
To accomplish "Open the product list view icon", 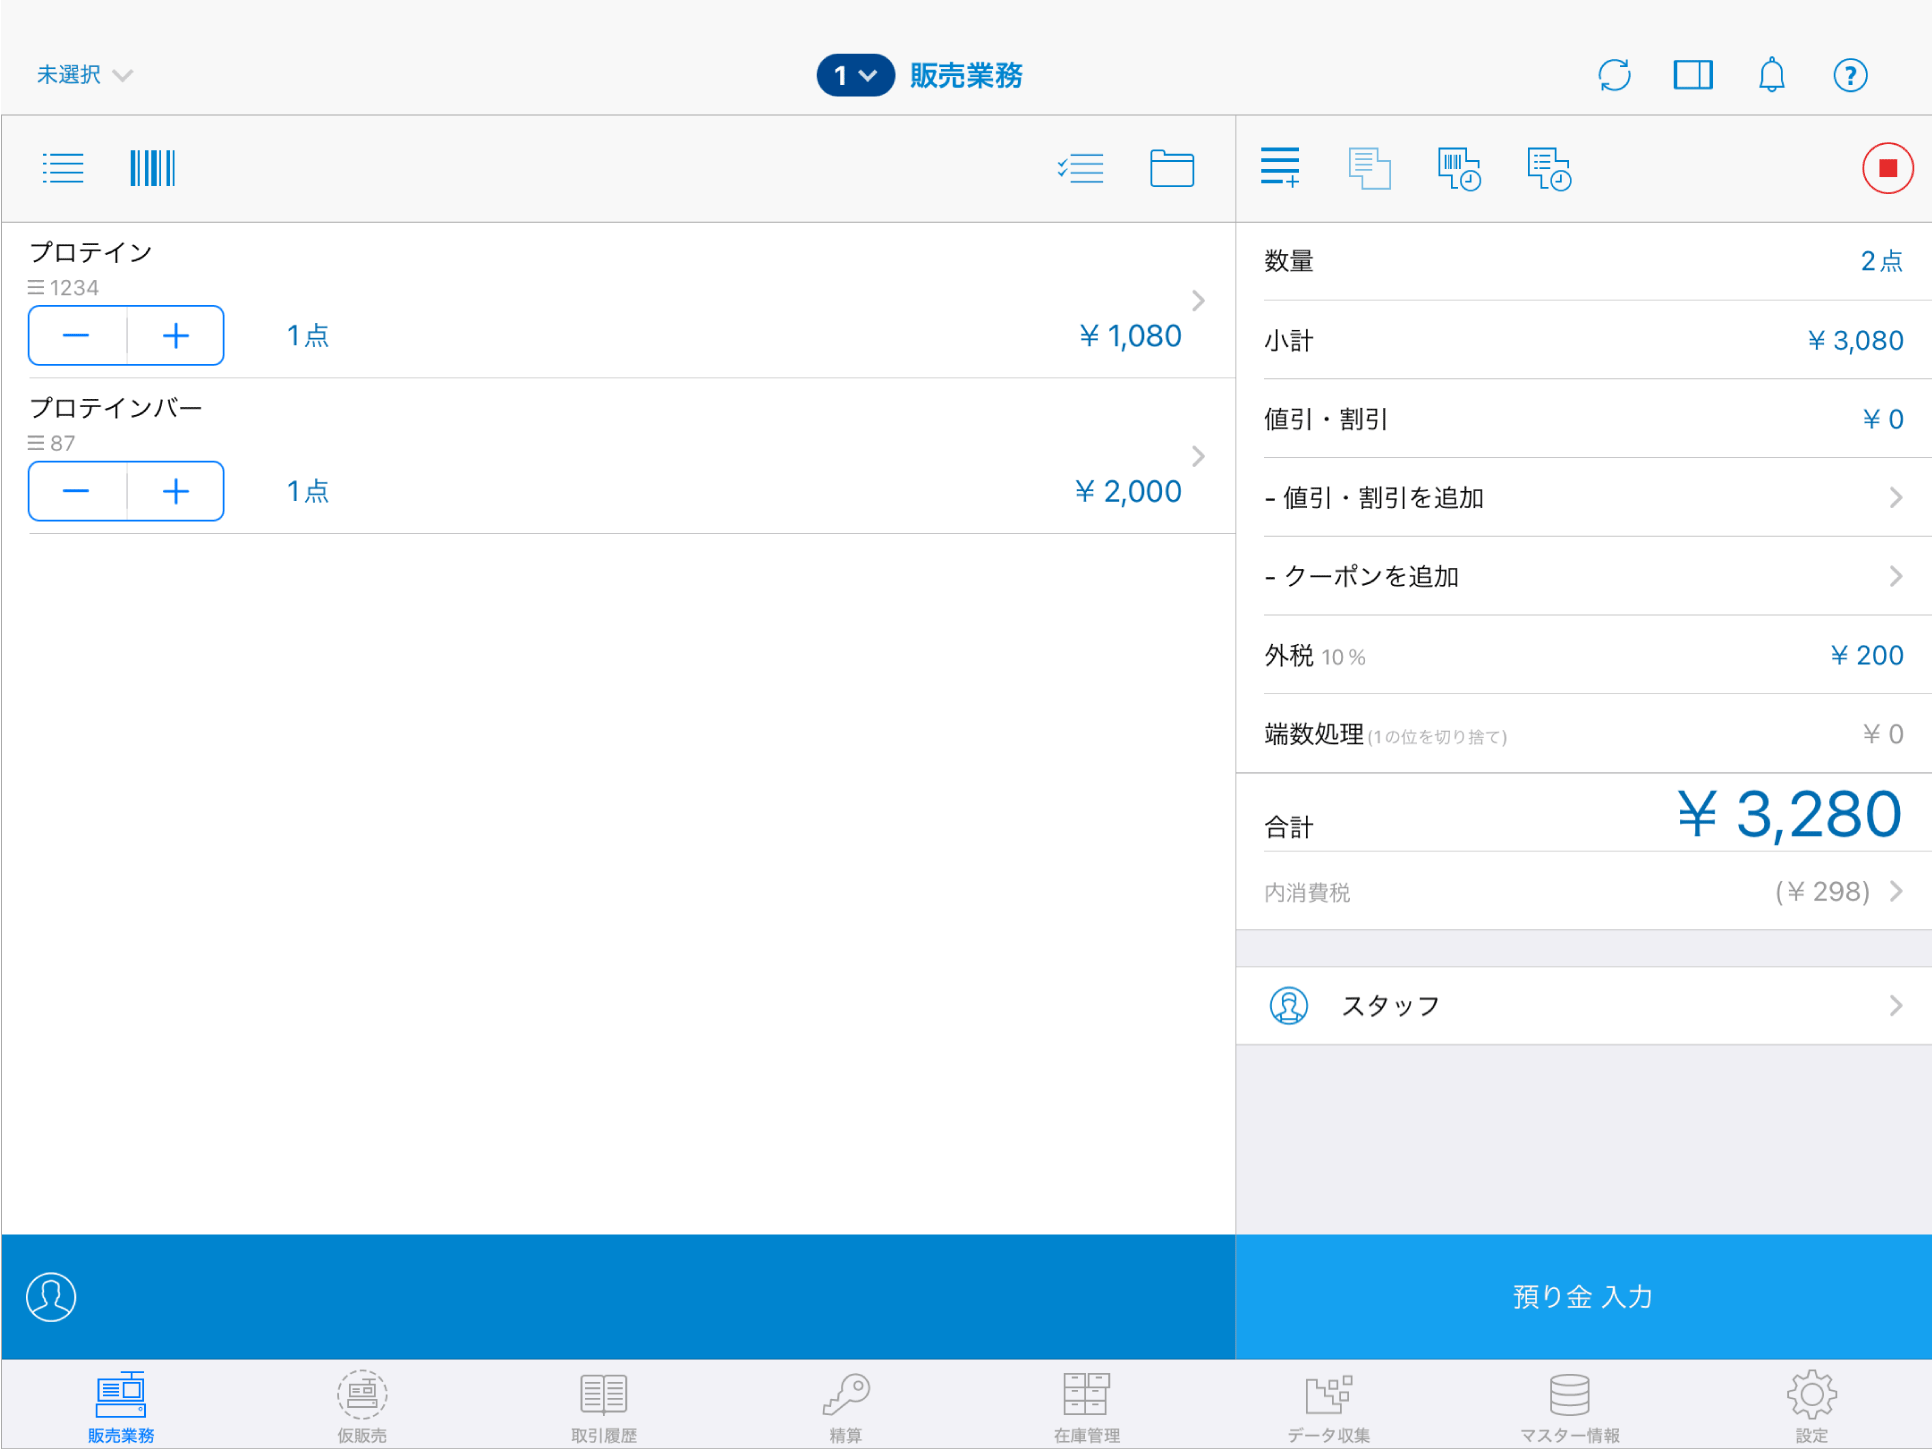I will [63, 168].
